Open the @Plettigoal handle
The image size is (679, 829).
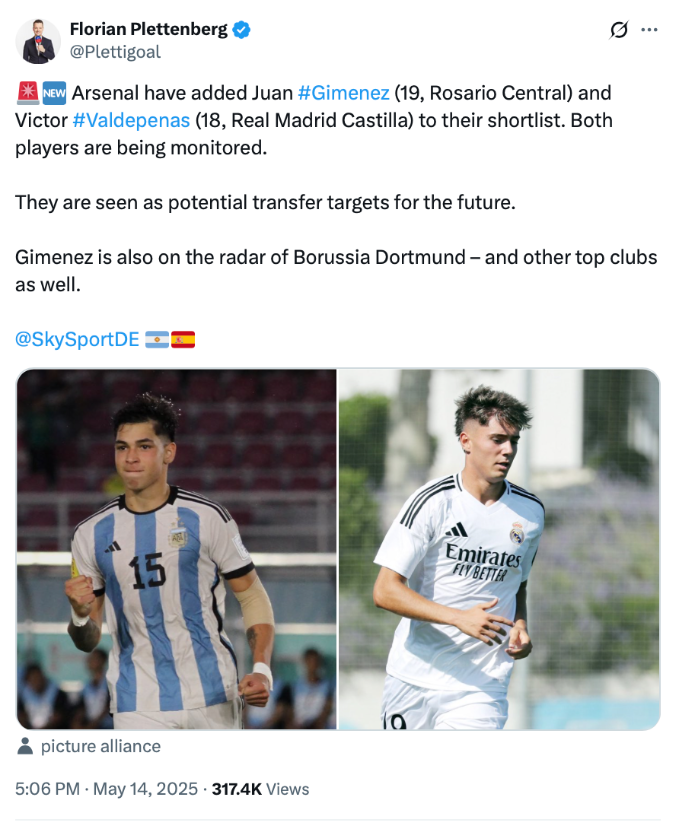click(x=115, y=52)
